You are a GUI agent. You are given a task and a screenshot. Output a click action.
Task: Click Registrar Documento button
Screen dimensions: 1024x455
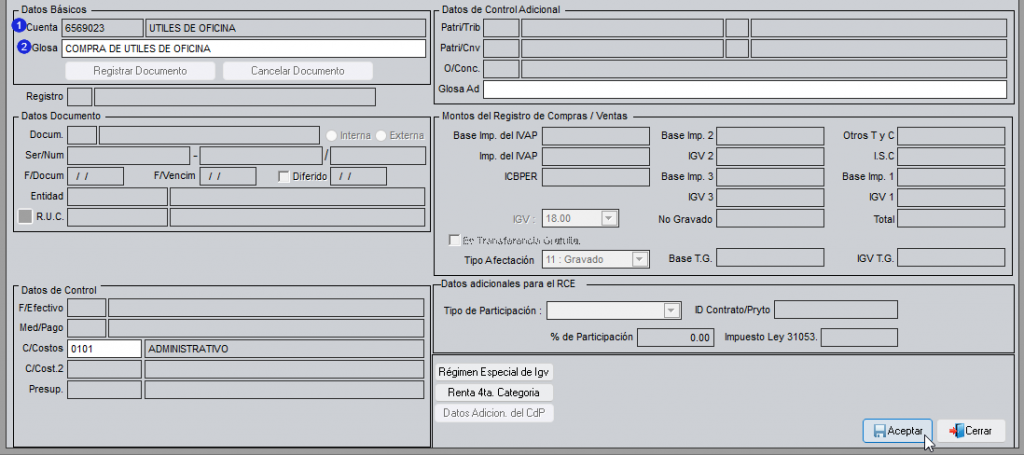click(x=140, y=71)
